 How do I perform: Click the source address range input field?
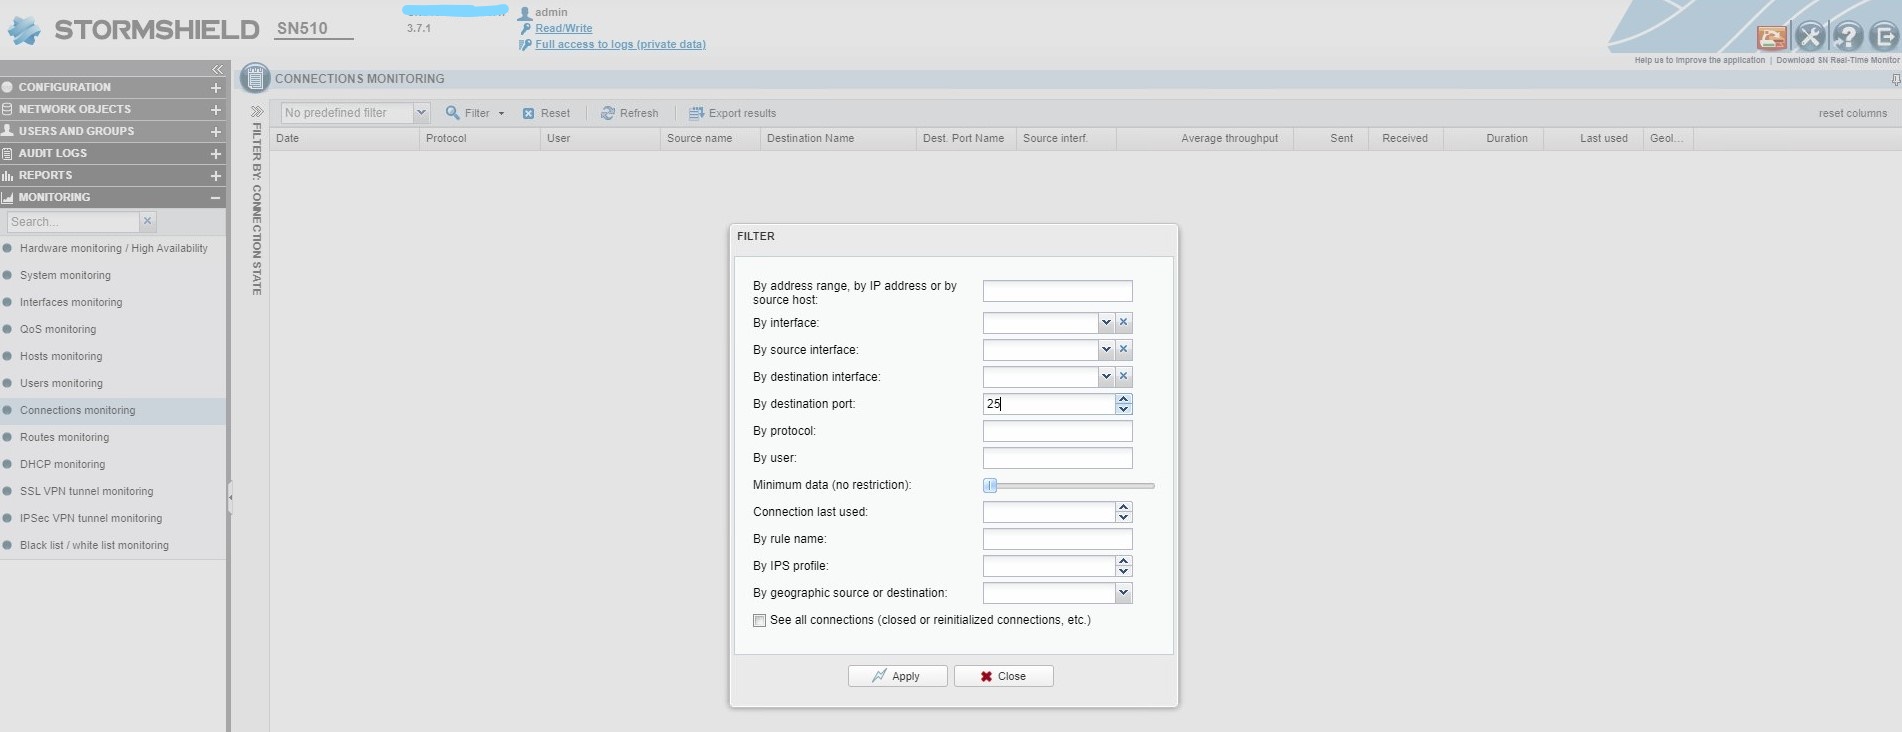[1057, 291]
